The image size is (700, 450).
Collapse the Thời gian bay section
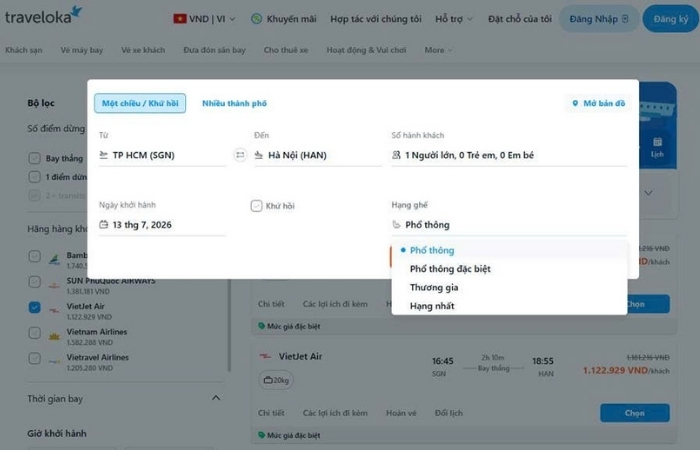coord(216,398)
